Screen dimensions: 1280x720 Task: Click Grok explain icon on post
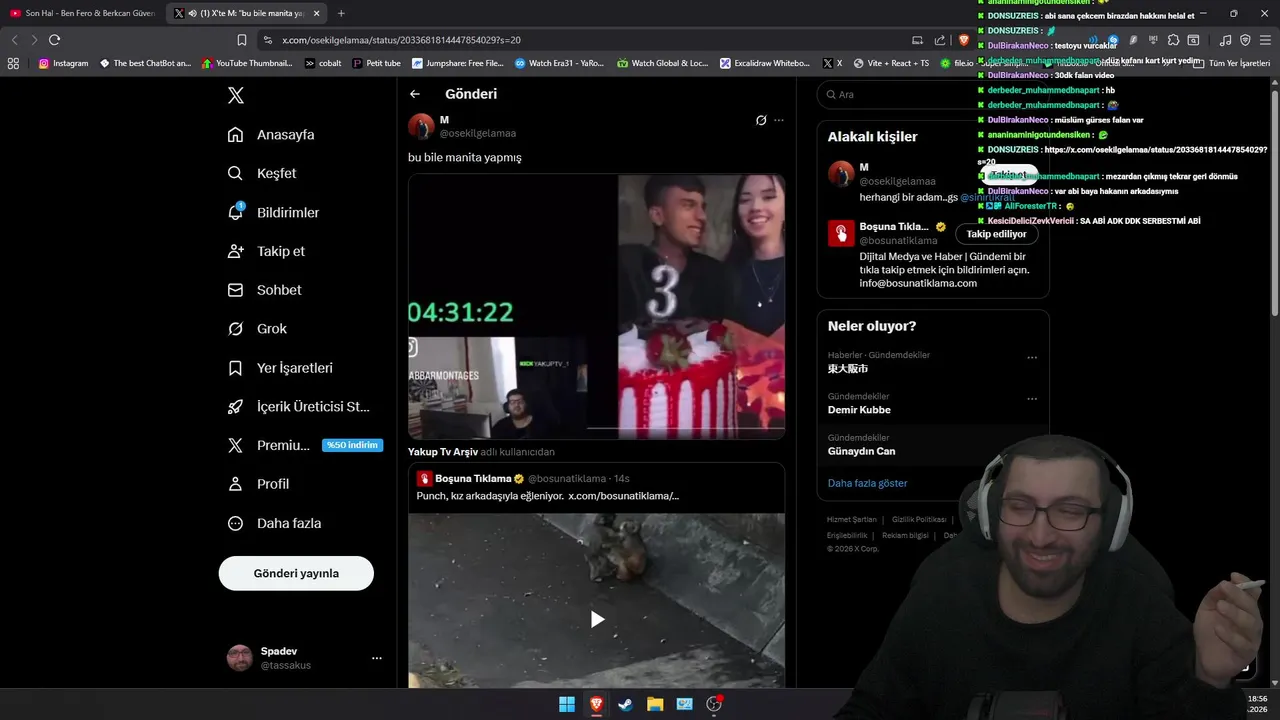pyautogui.click(x=761, y=120)
